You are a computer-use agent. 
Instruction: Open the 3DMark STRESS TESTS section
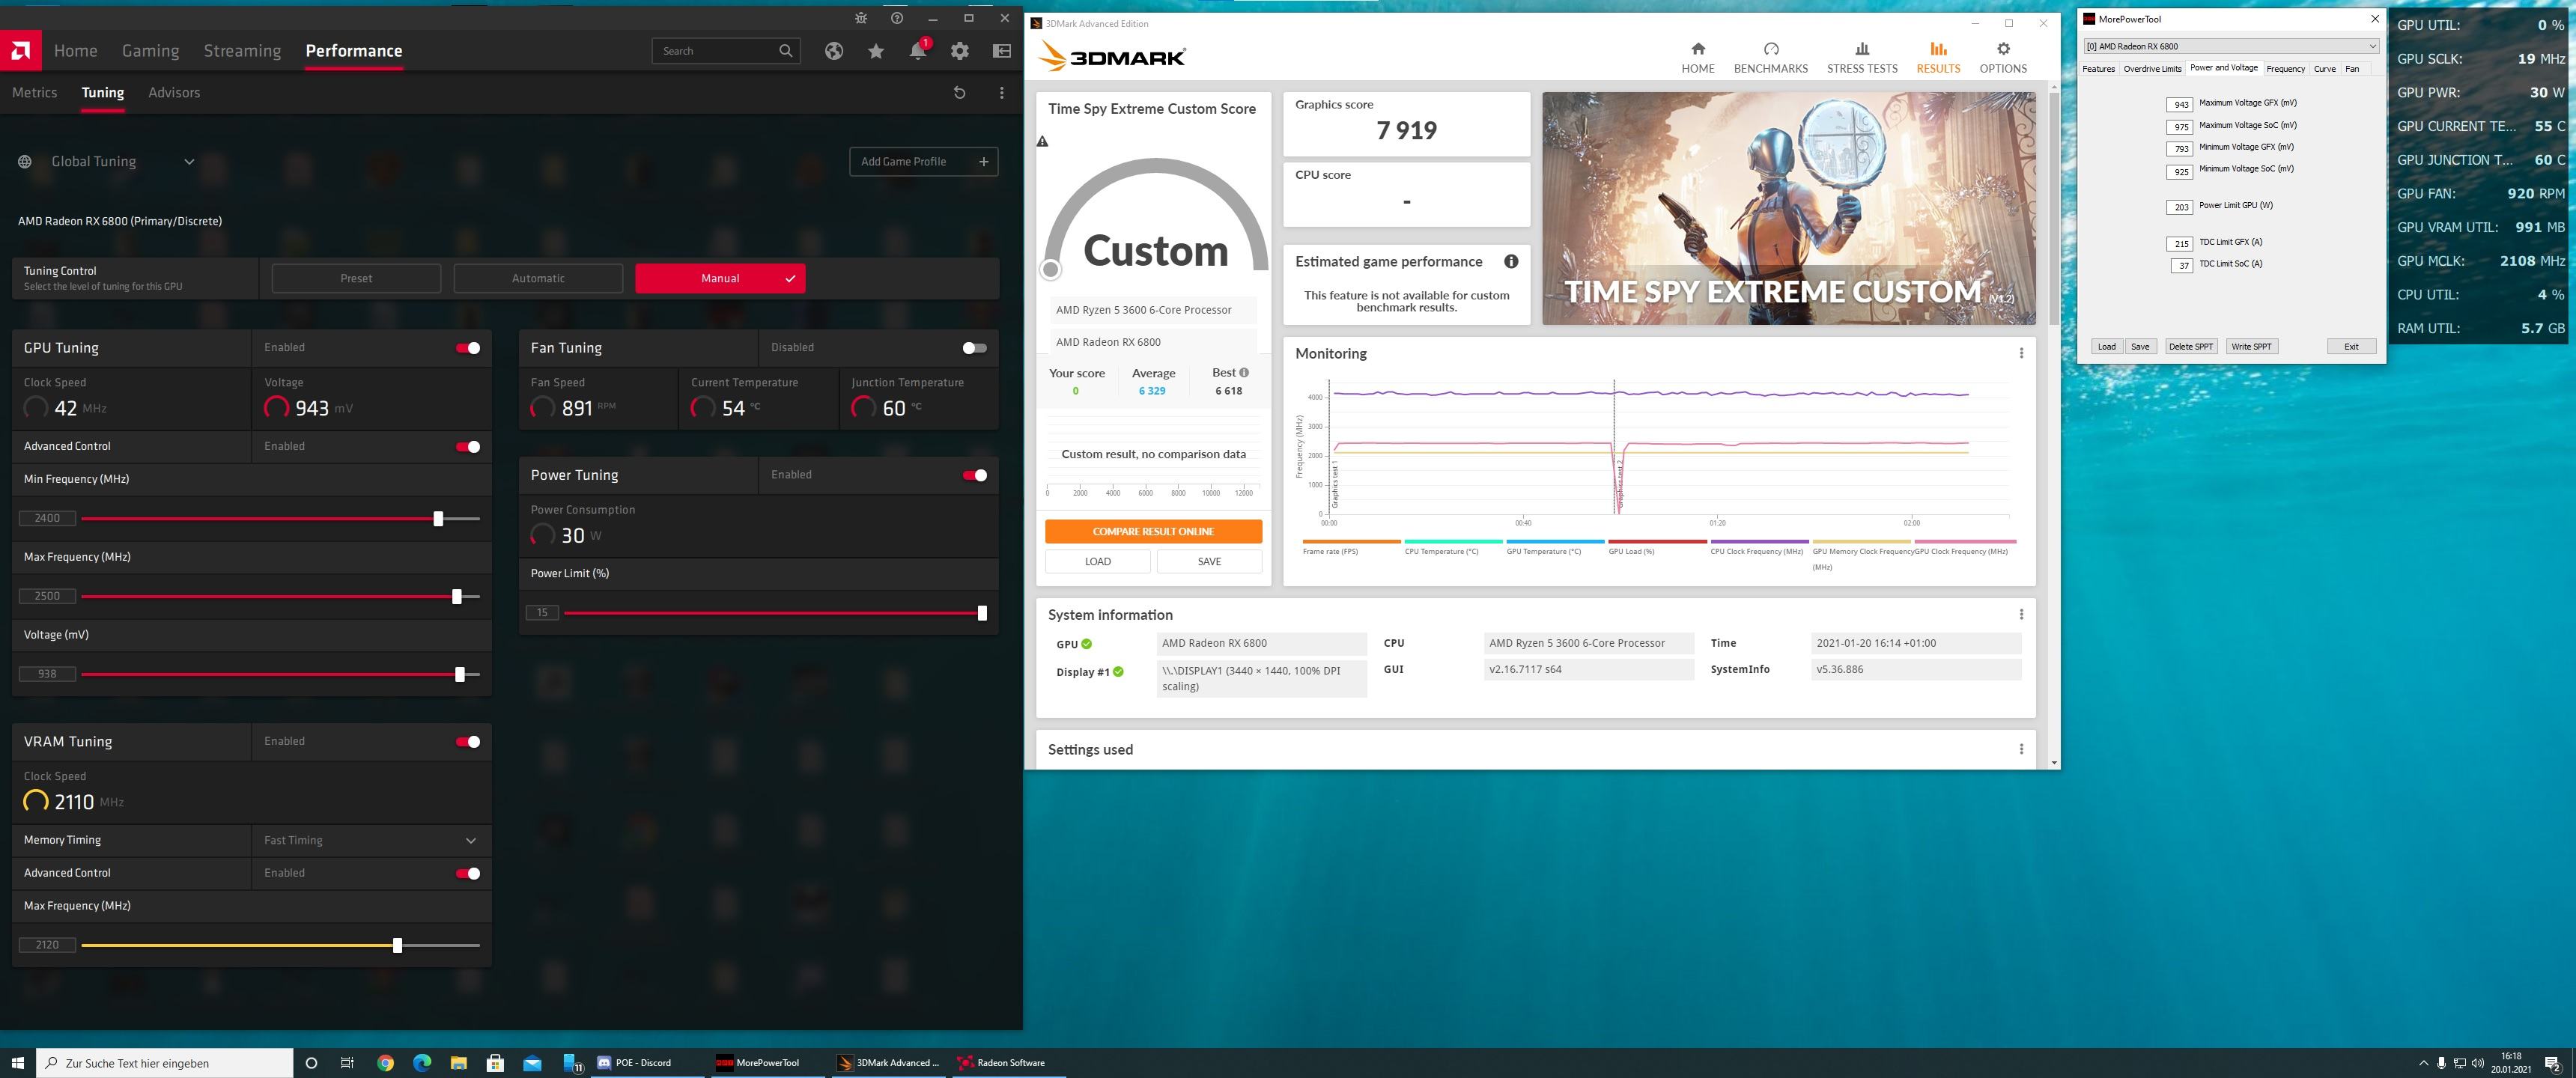(x=1861, y=58)
